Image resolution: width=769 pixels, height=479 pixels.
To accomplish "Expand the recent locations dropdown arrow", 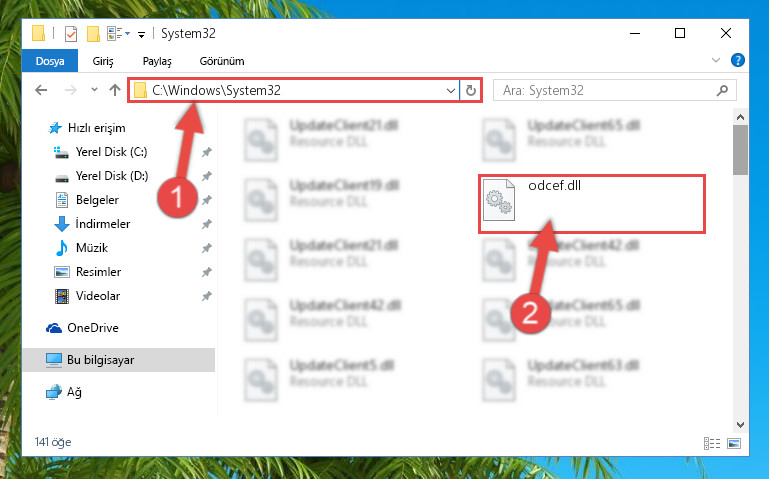I will click(x=94, y=90).
